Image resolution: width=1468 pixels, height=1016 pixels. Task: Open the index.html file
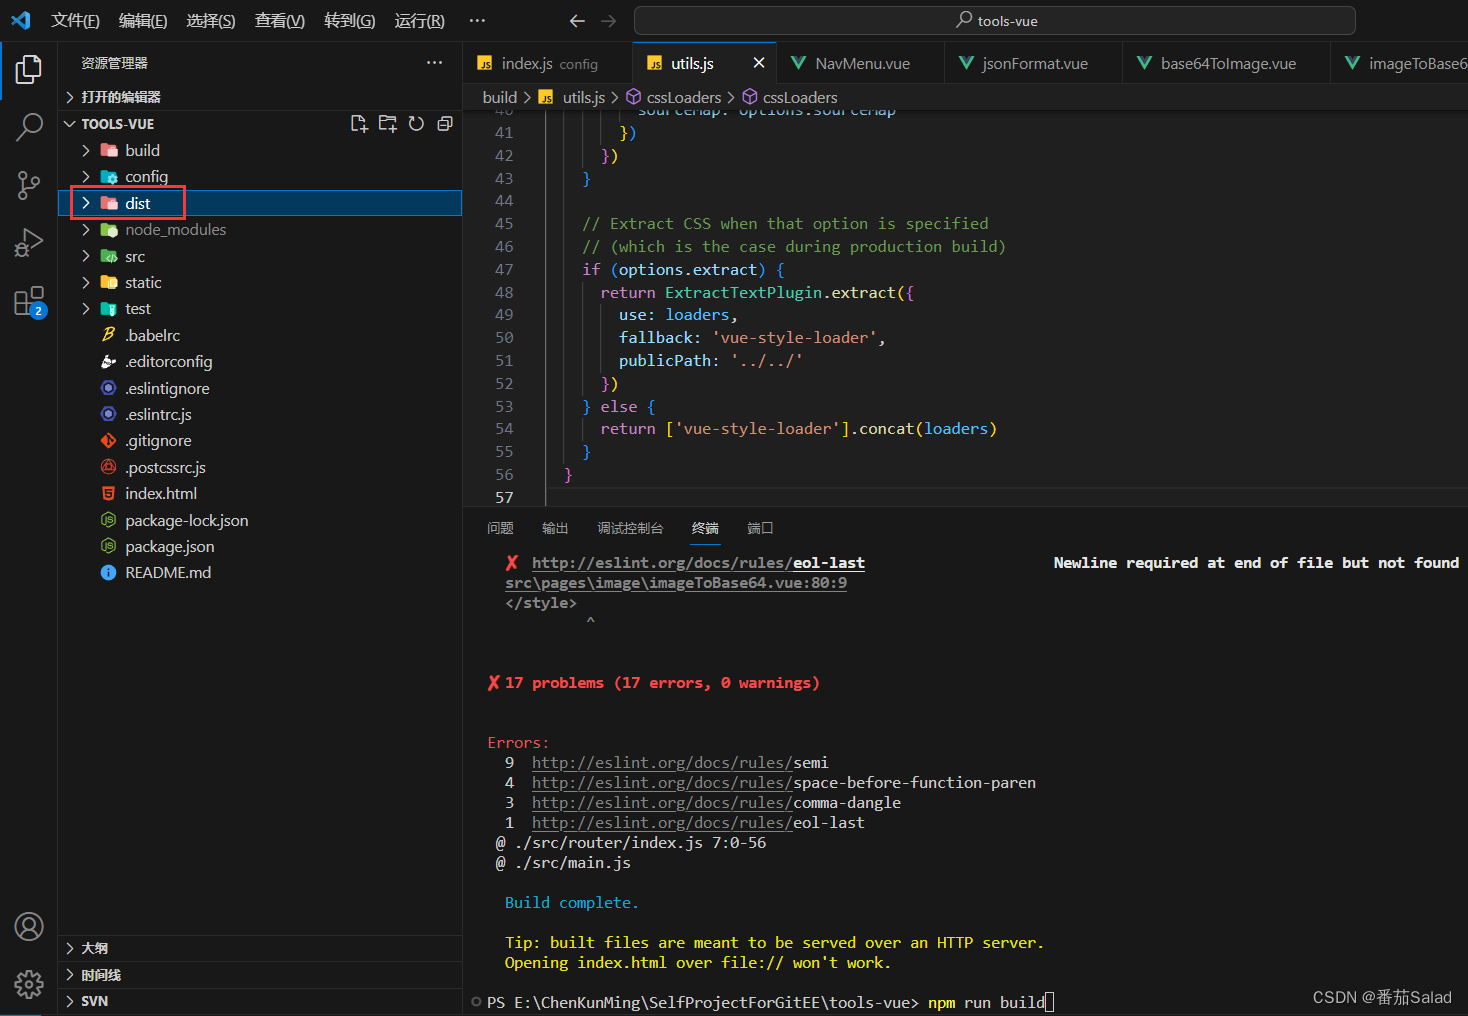260,494
